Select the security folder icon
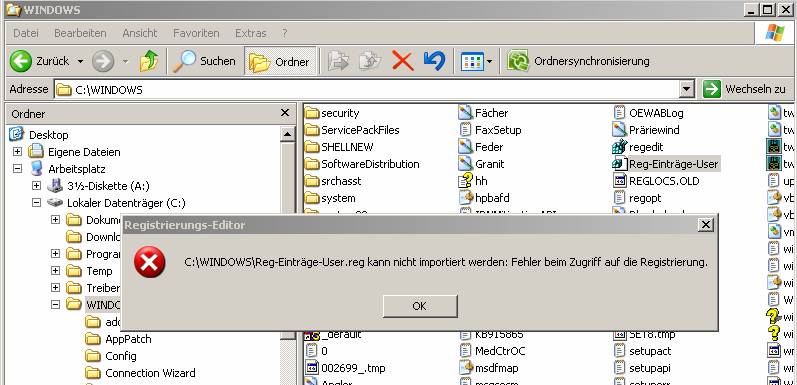The height and width of the screenshot is (385, 797). (312, 113)
